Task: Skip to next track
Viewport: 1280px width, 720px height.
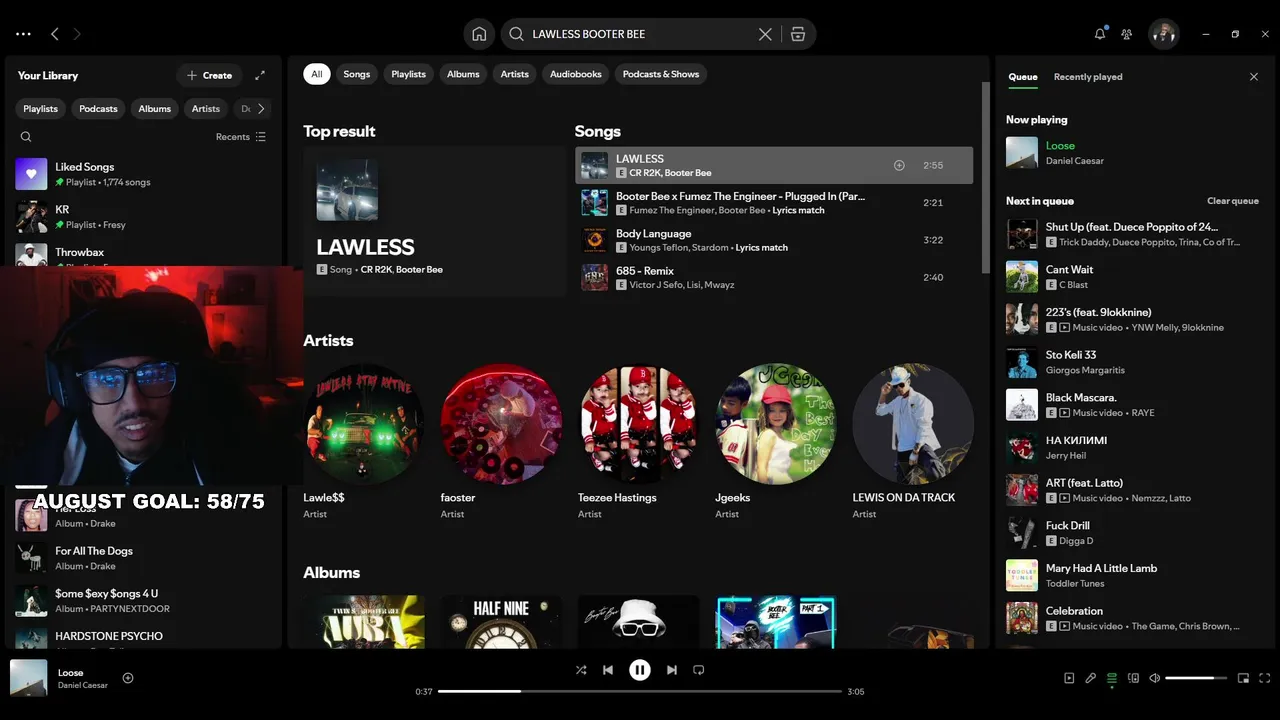Action: coord(672,670)
